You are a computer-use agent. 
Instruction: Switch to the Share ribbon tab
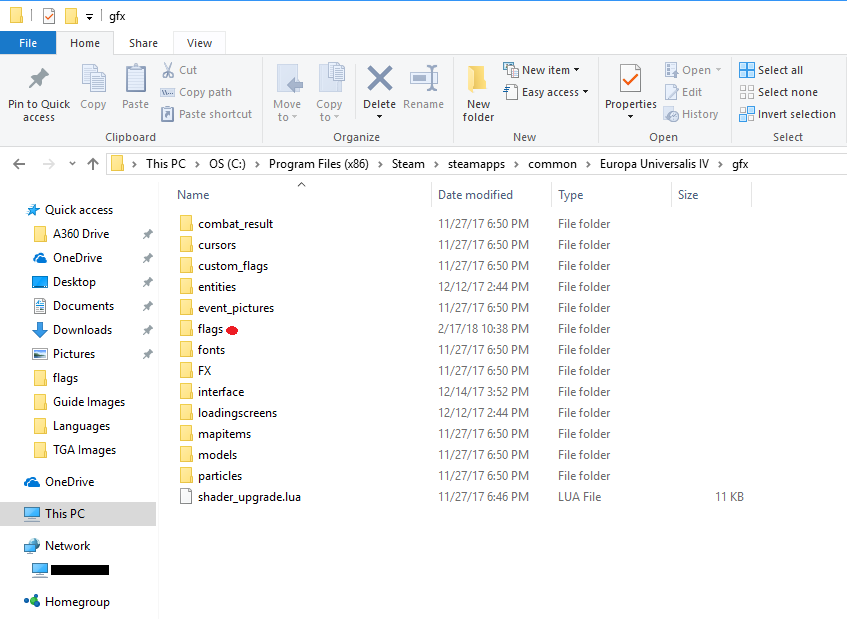tap(143, 43)
